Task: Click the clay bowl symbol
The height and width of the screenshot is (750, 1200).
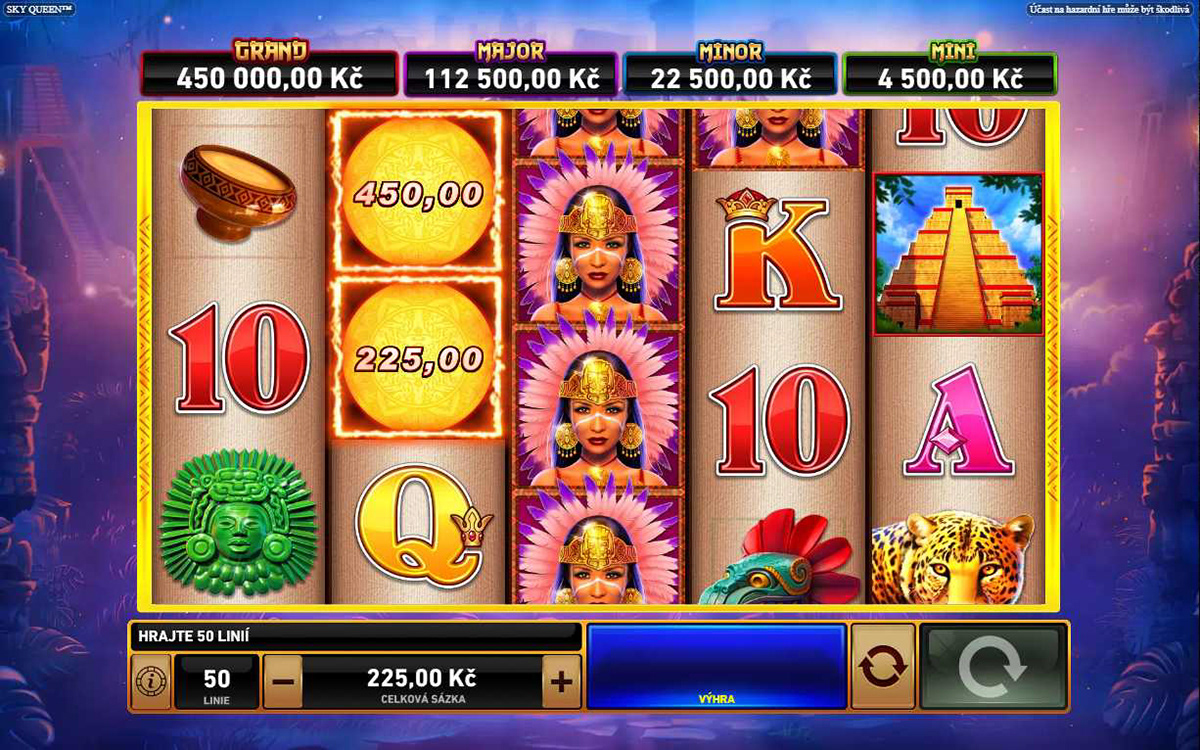Action: point(238,192)
